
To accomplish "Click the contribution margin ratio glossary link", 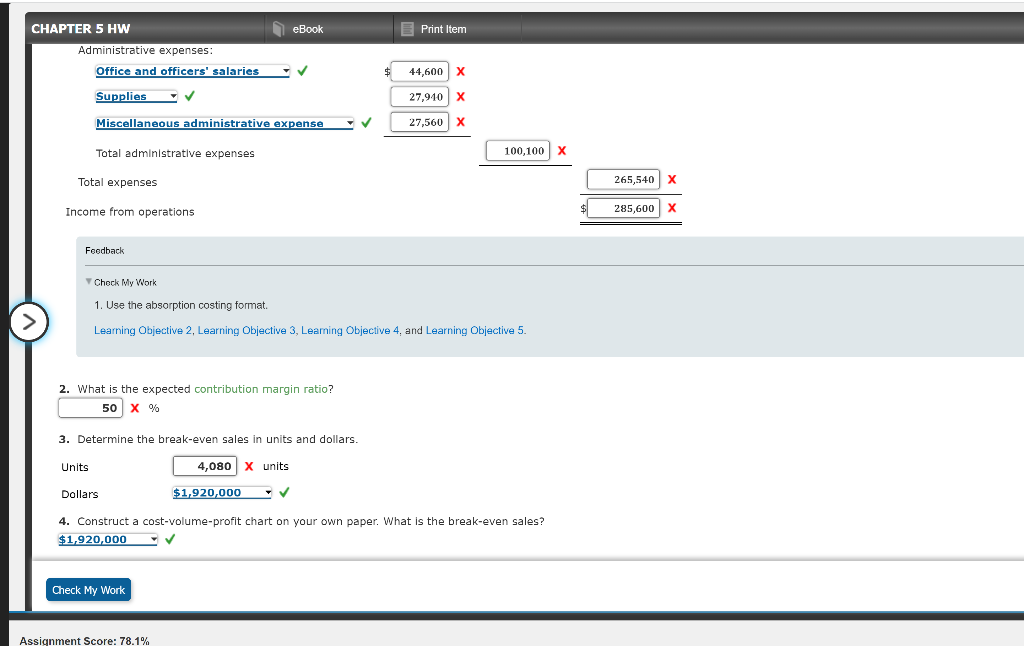I will [x=261, y=389].
